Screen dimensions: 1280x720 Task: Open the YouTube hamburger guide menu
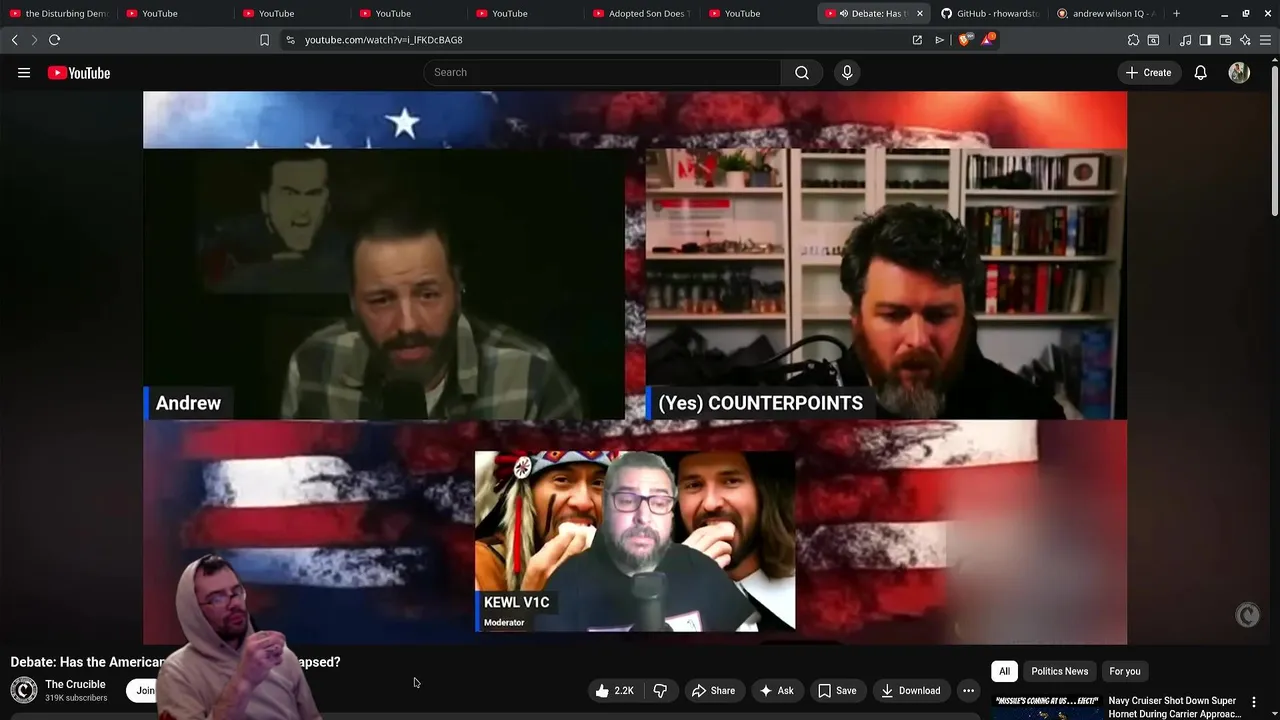pyautogui.click(x=24, y=73)
